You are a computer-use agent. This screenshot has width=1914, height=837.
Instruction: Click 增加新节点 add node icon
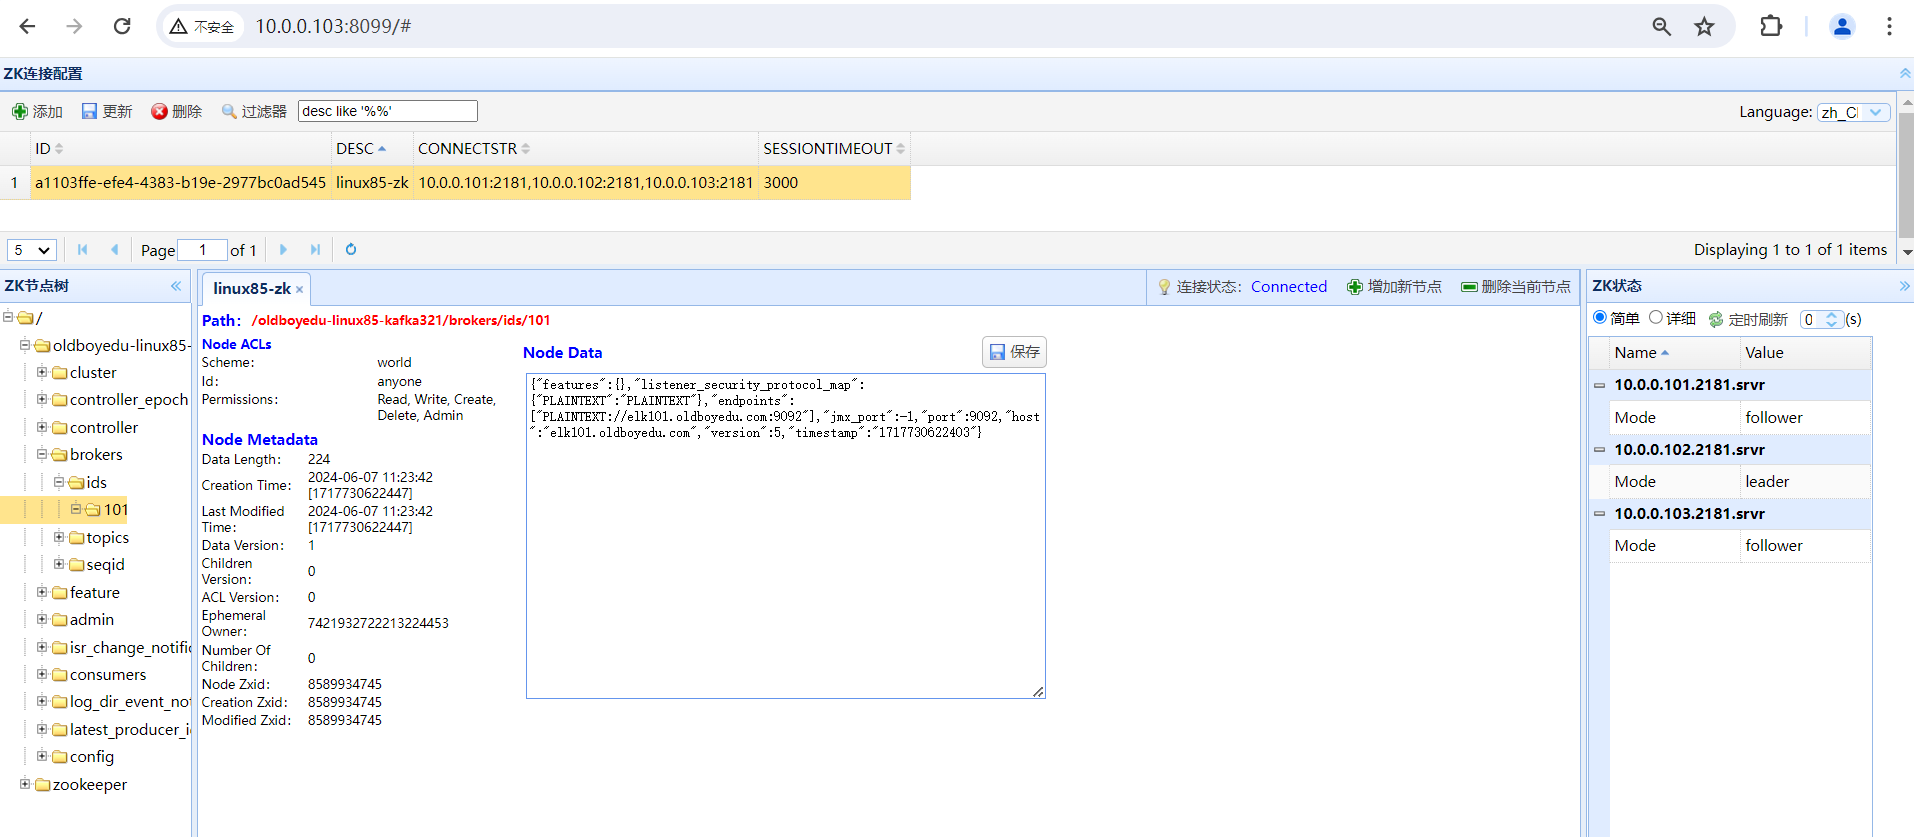pyautogui.click(x=1355, y=287)
